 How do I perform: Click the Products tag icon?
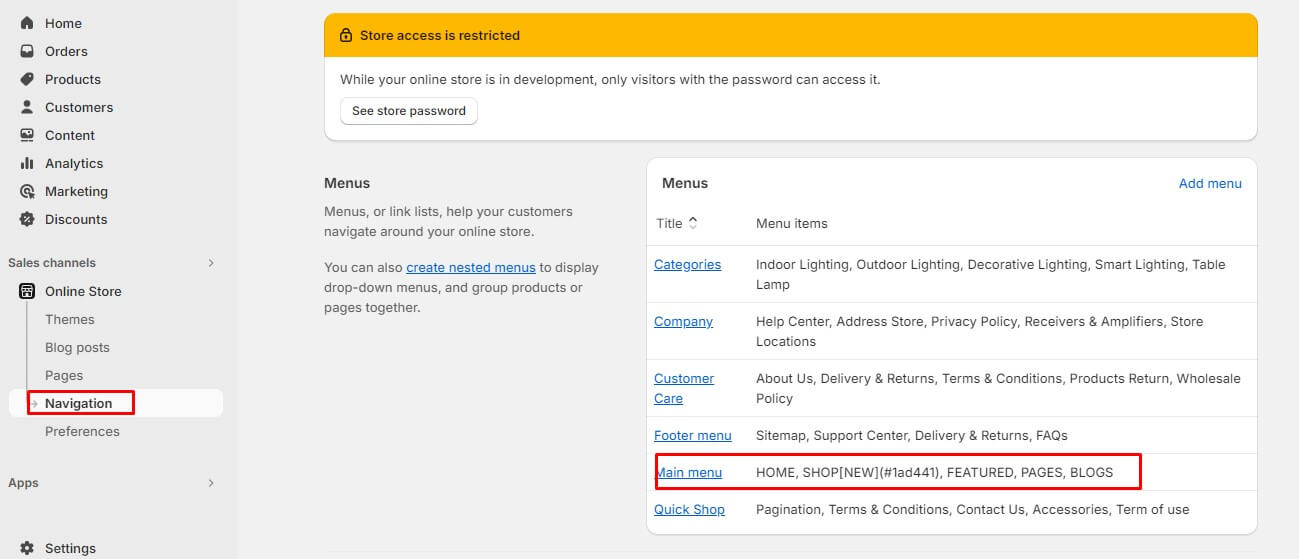[x=27, y=79]
